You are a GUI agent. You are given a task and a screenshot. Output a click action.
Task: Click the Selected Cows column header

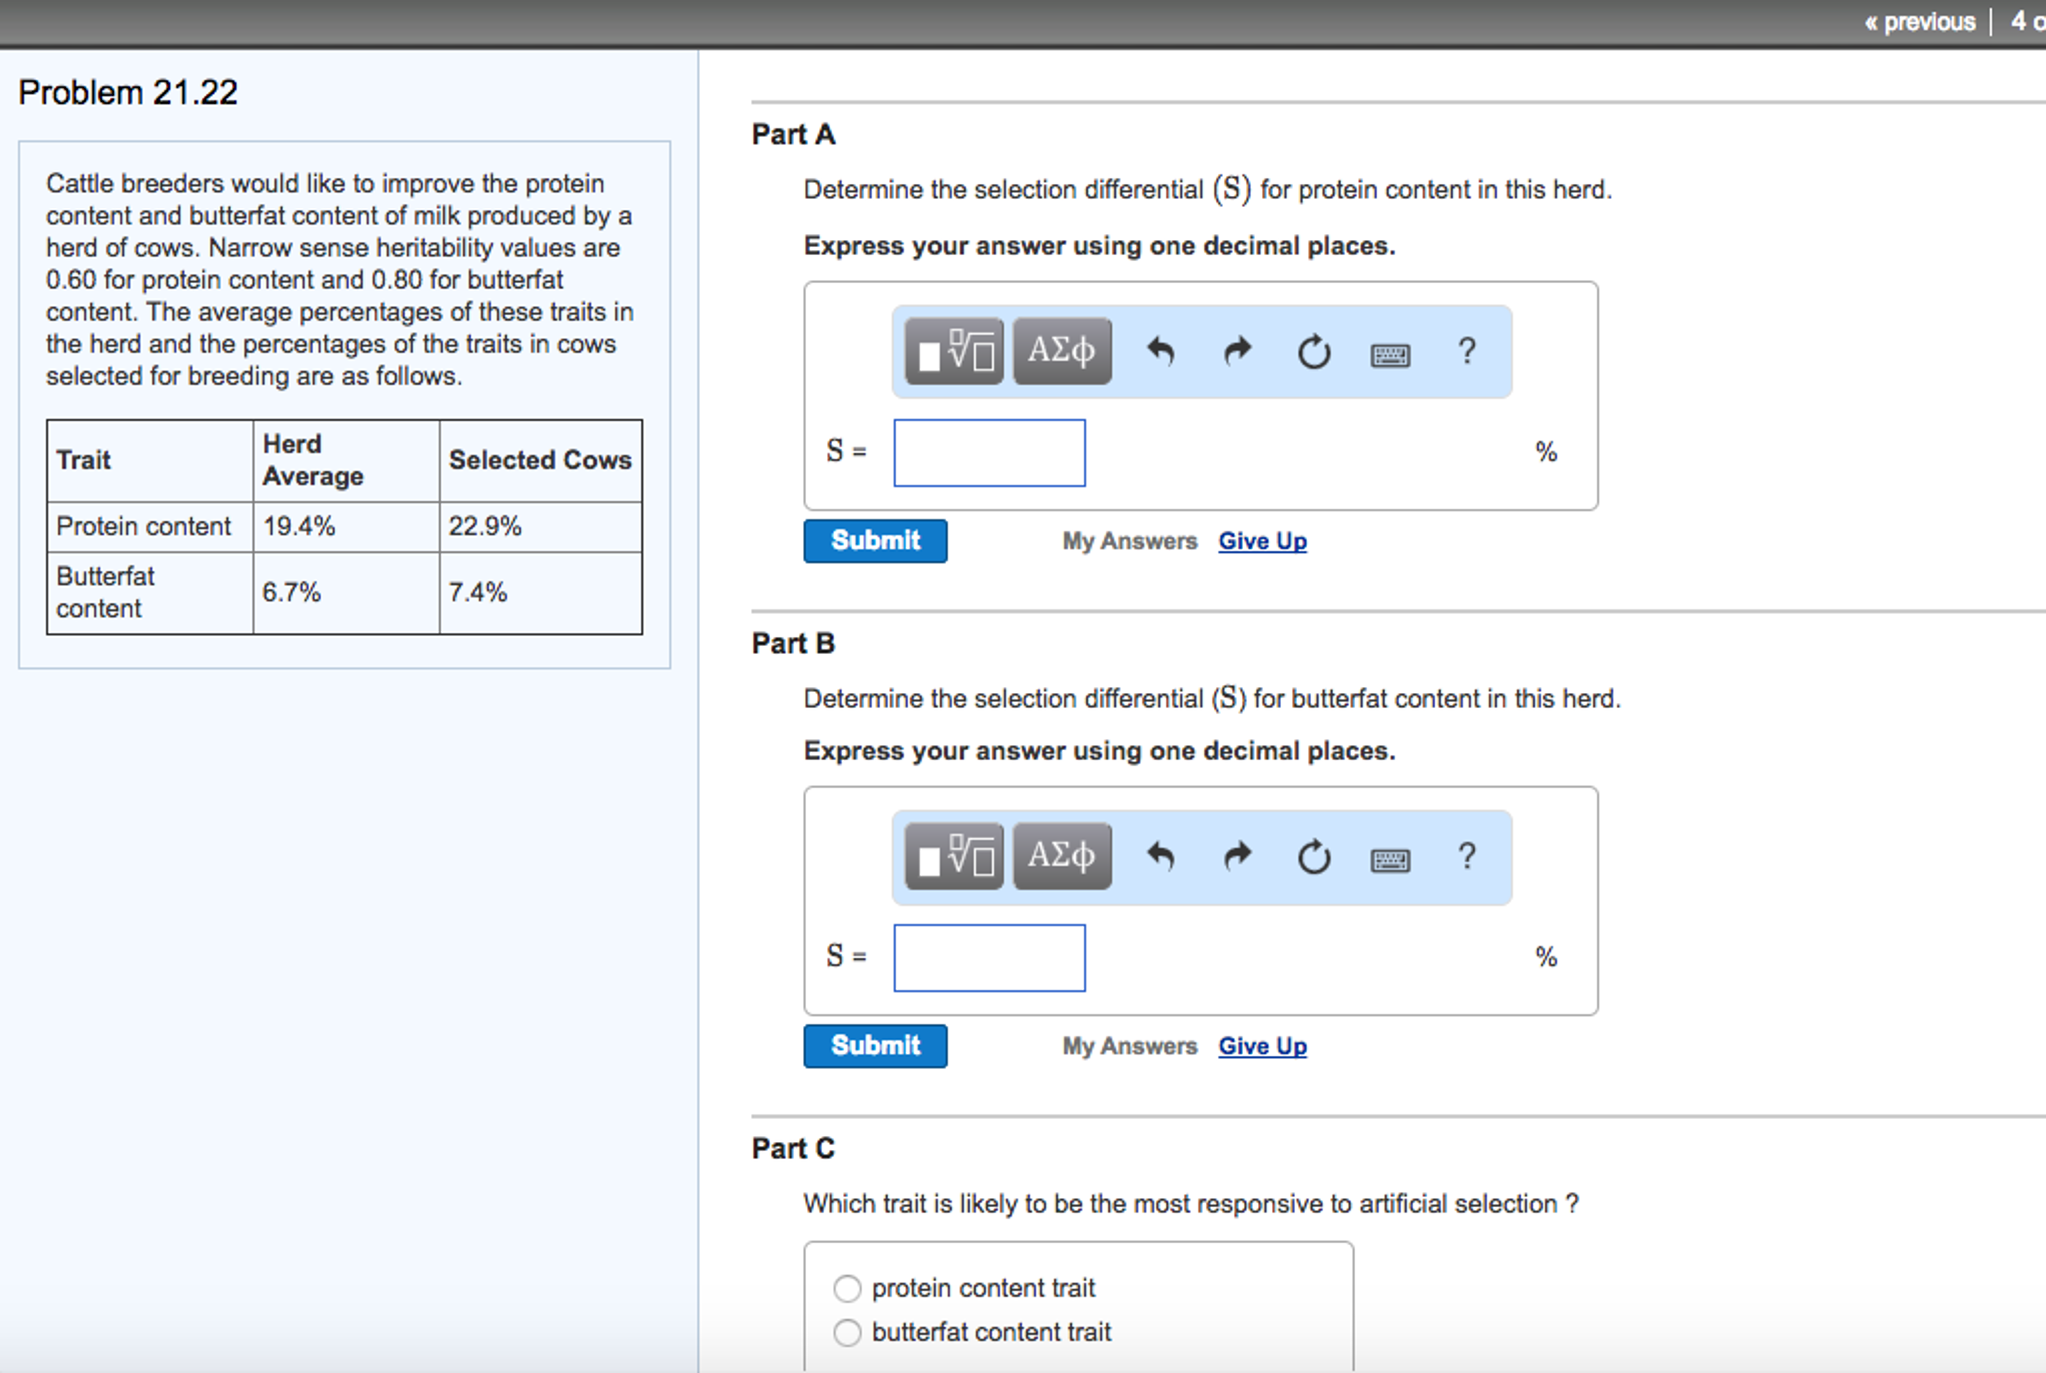click(540, 460)
